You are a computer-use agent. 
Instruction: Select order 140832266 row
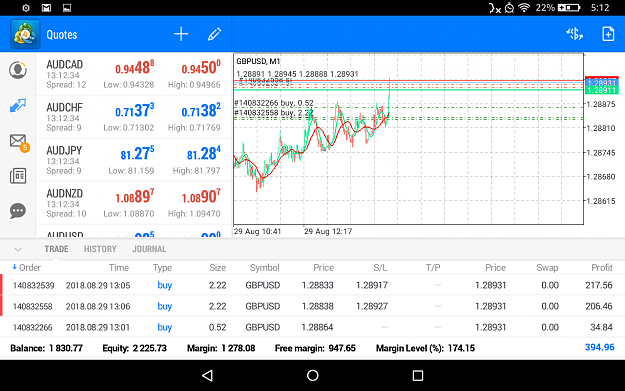[x=312, y=327]
